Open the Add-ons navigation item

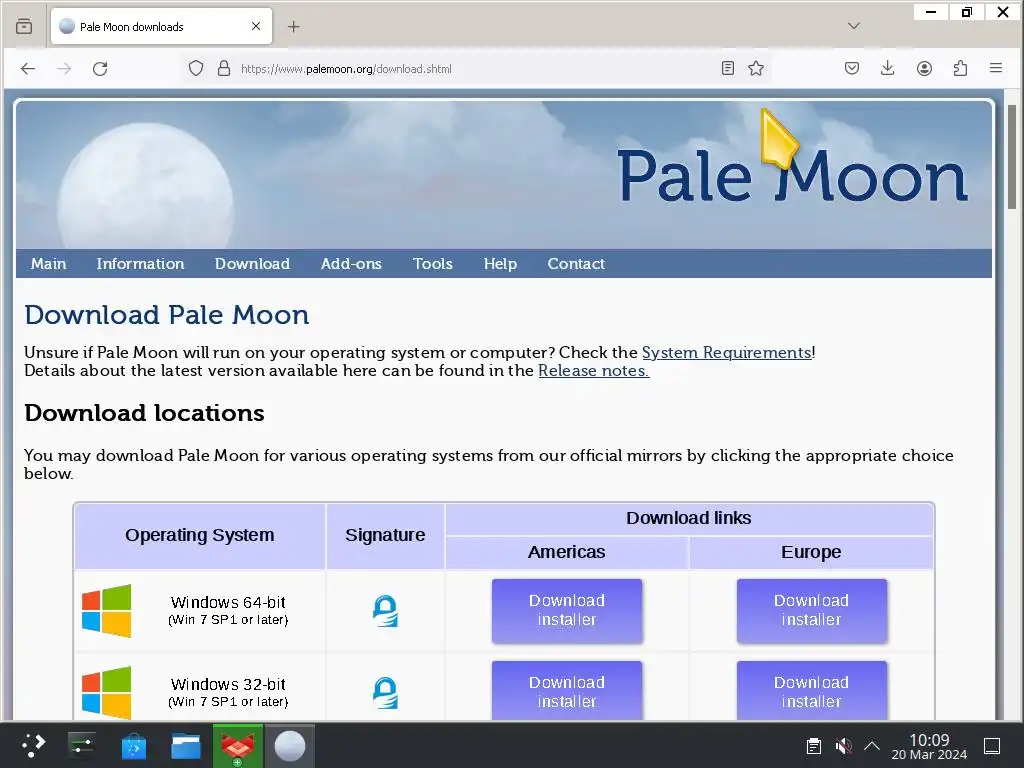click(x=351, y=264)
